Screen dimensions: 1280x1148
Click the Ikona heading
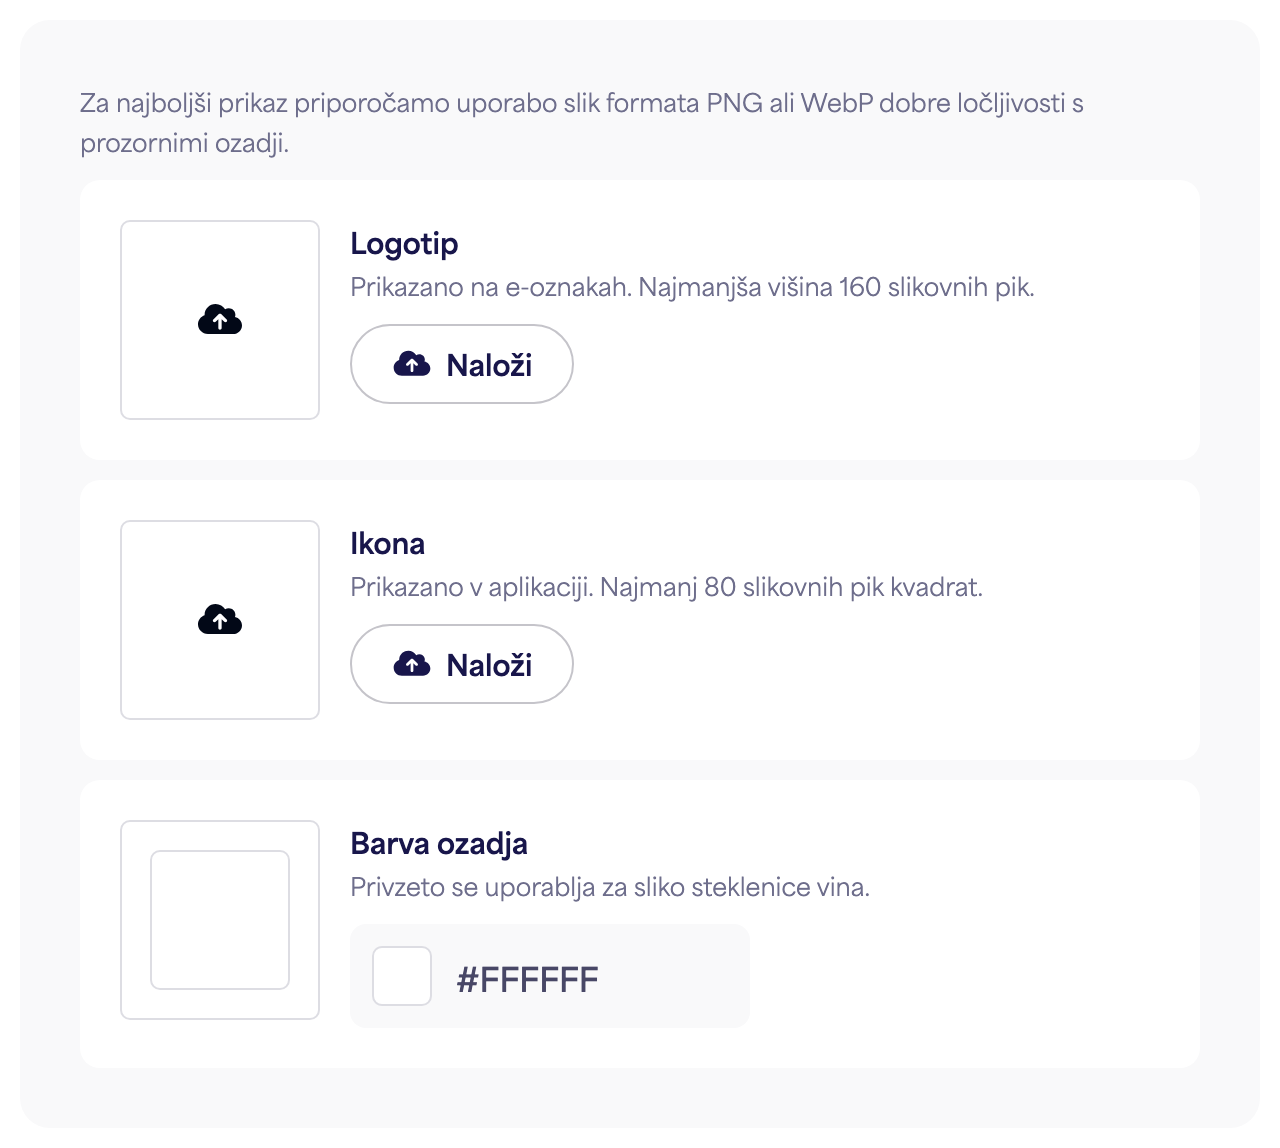point(388,544)
